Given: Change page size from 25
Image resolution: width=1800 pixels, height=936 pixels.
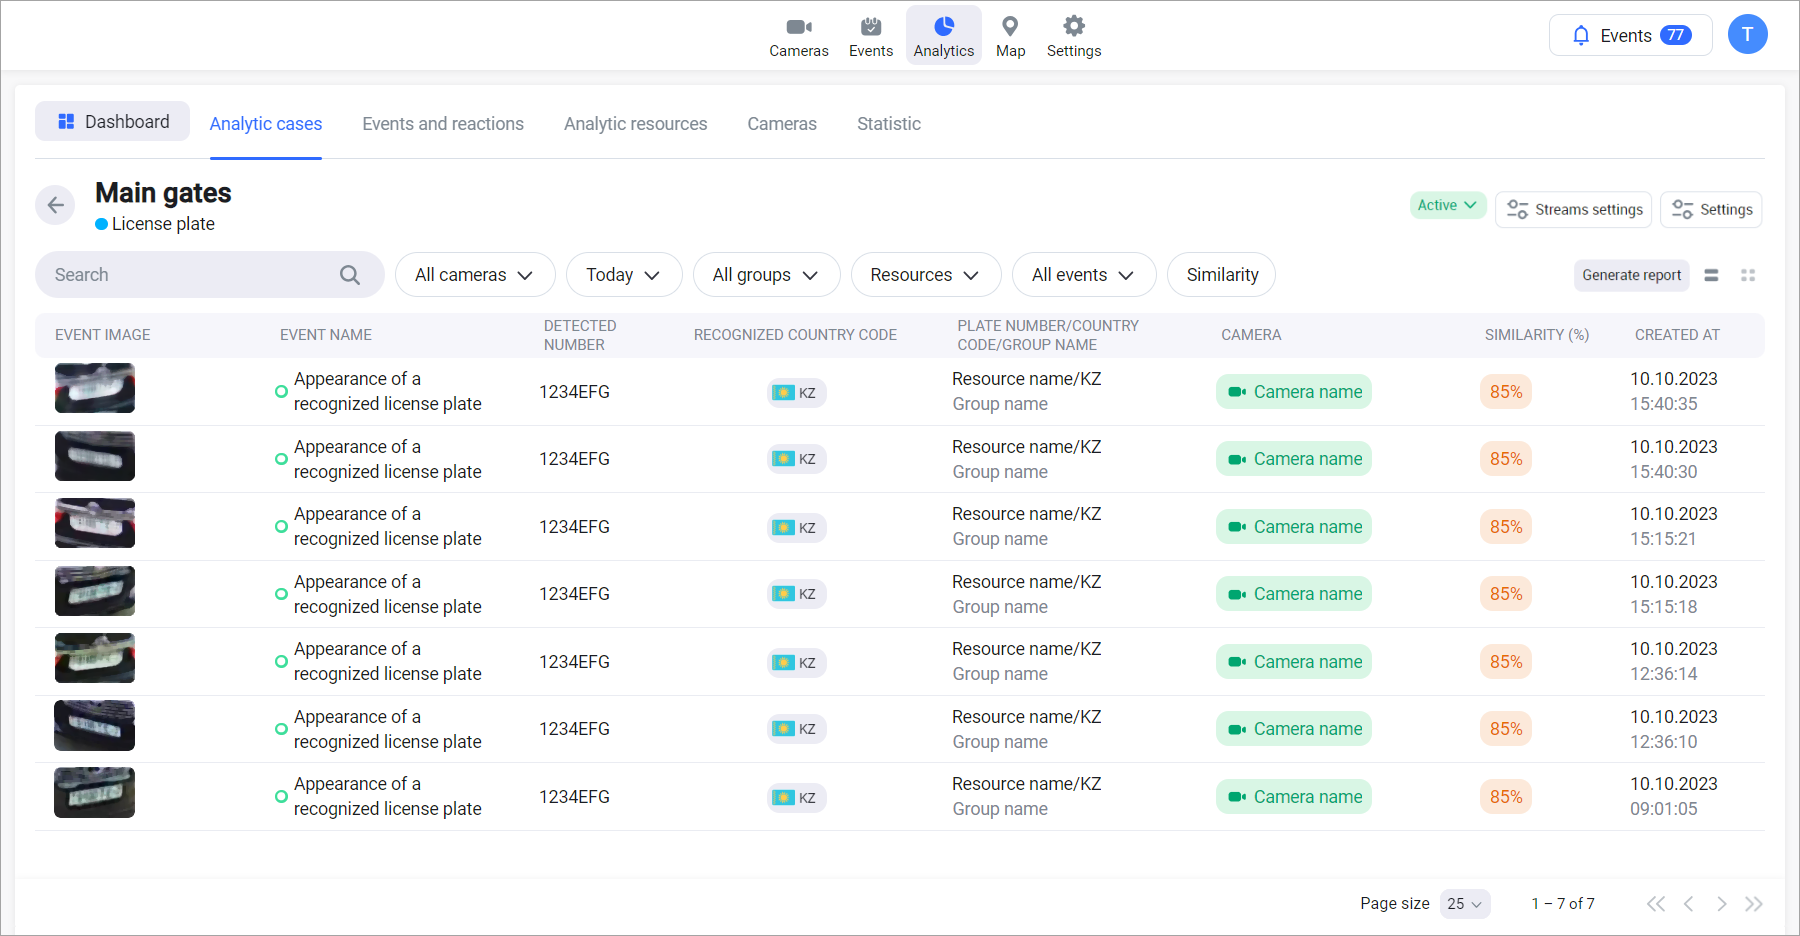Looking at the screenshot, I should [x=1464, y=904].
